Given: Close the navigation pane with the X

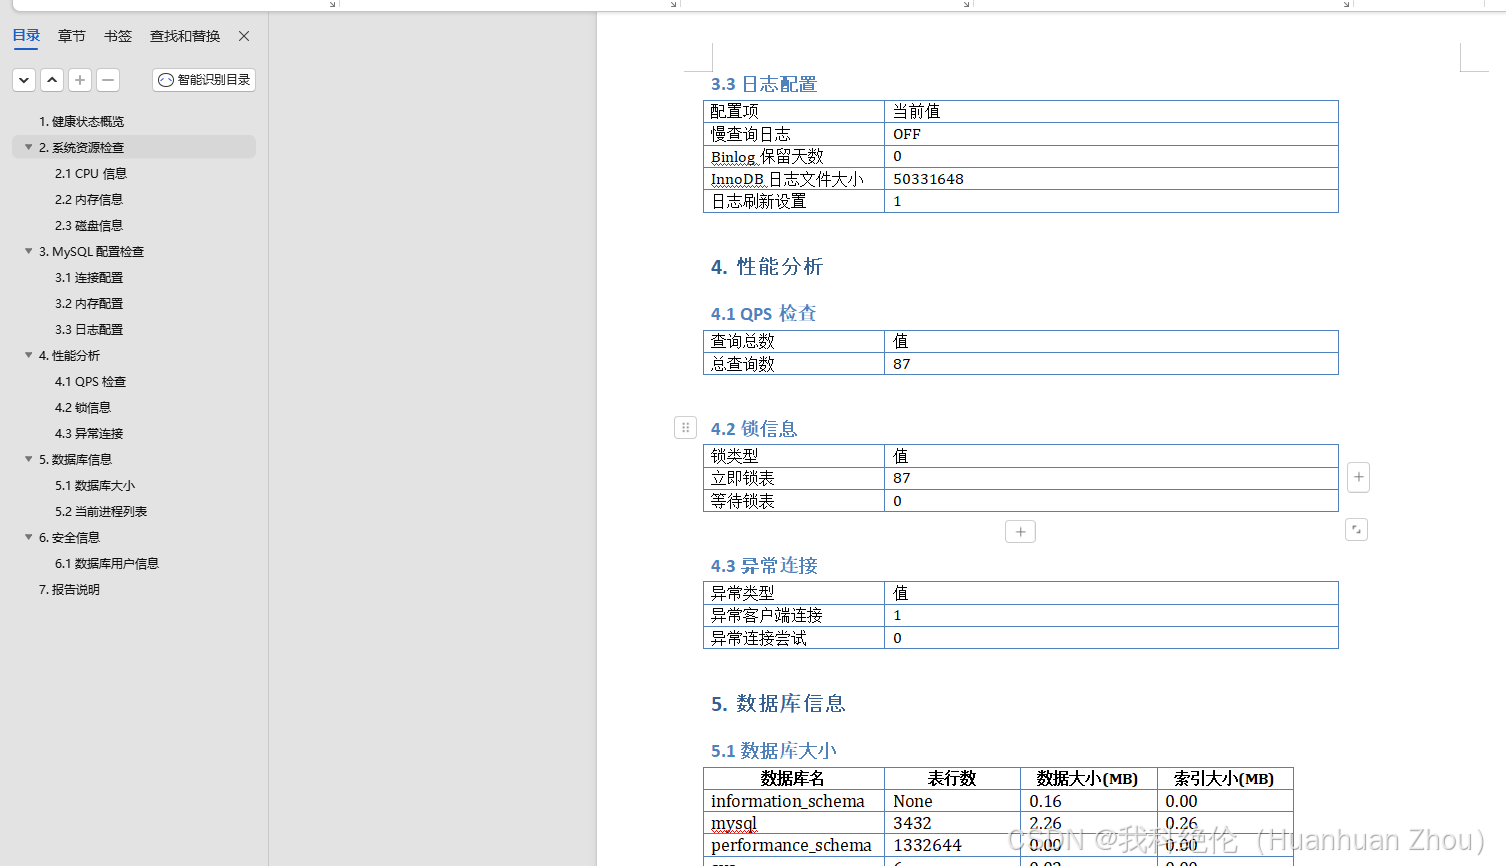Looking at the screenshot, I should [x=244, y=36].
